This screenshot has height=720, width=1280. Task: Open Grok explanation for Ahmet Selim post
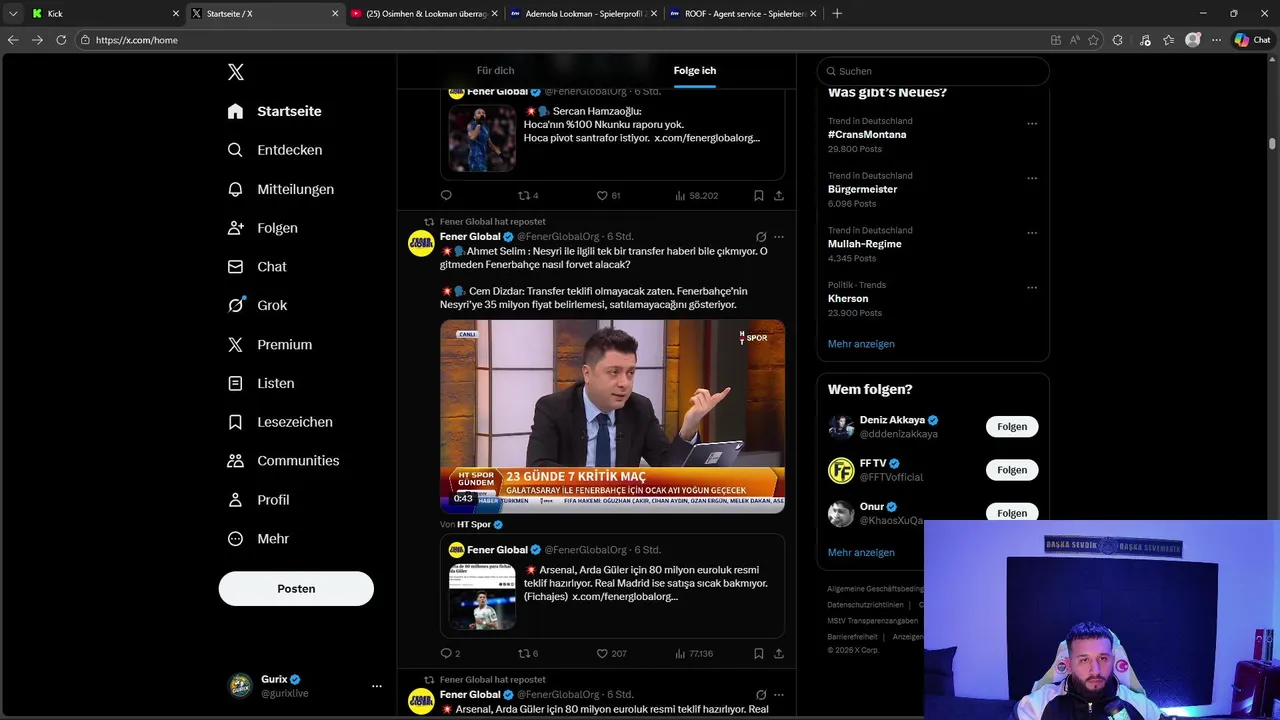point(761,237)
